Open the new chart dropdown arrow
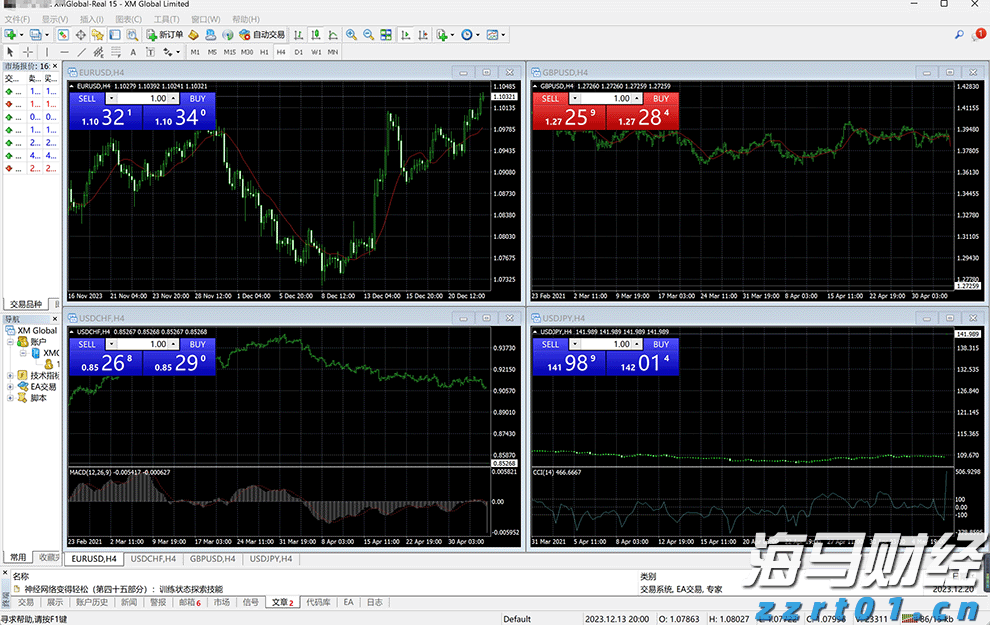The image size is (990, 625). point(21,35)
